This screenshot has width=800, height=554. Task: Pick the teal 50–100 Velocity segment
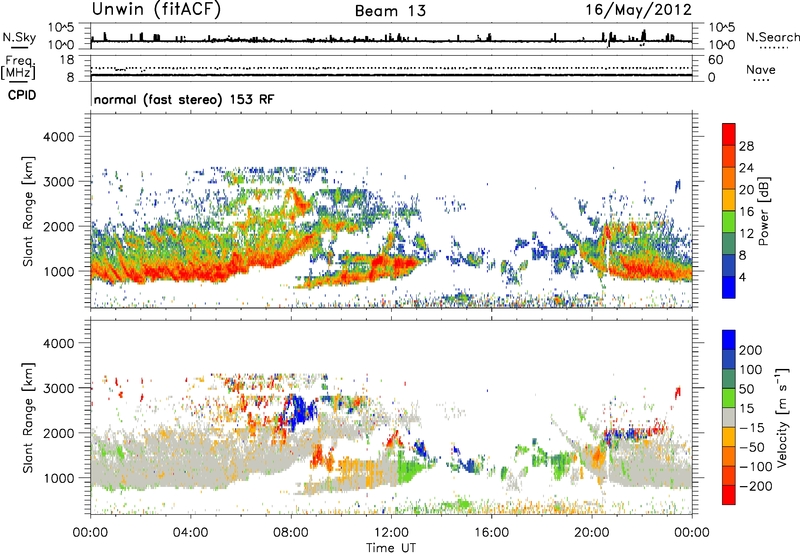coord(729,379)
